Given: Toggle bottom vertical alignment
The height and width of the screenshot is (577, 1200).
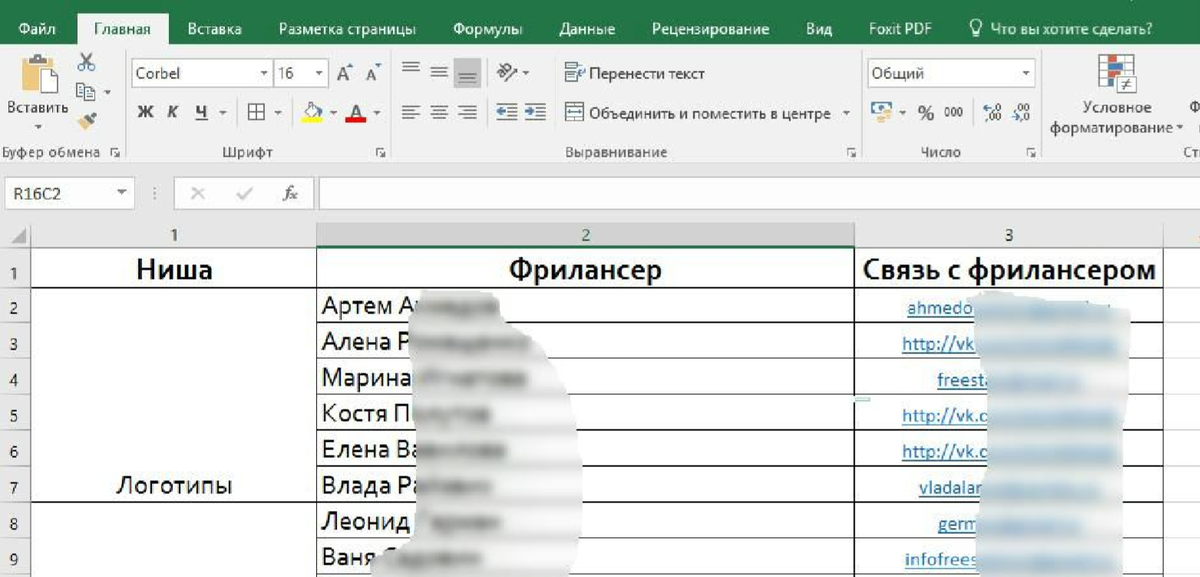Looking at the screenshot, I should (x=466, y=73).
